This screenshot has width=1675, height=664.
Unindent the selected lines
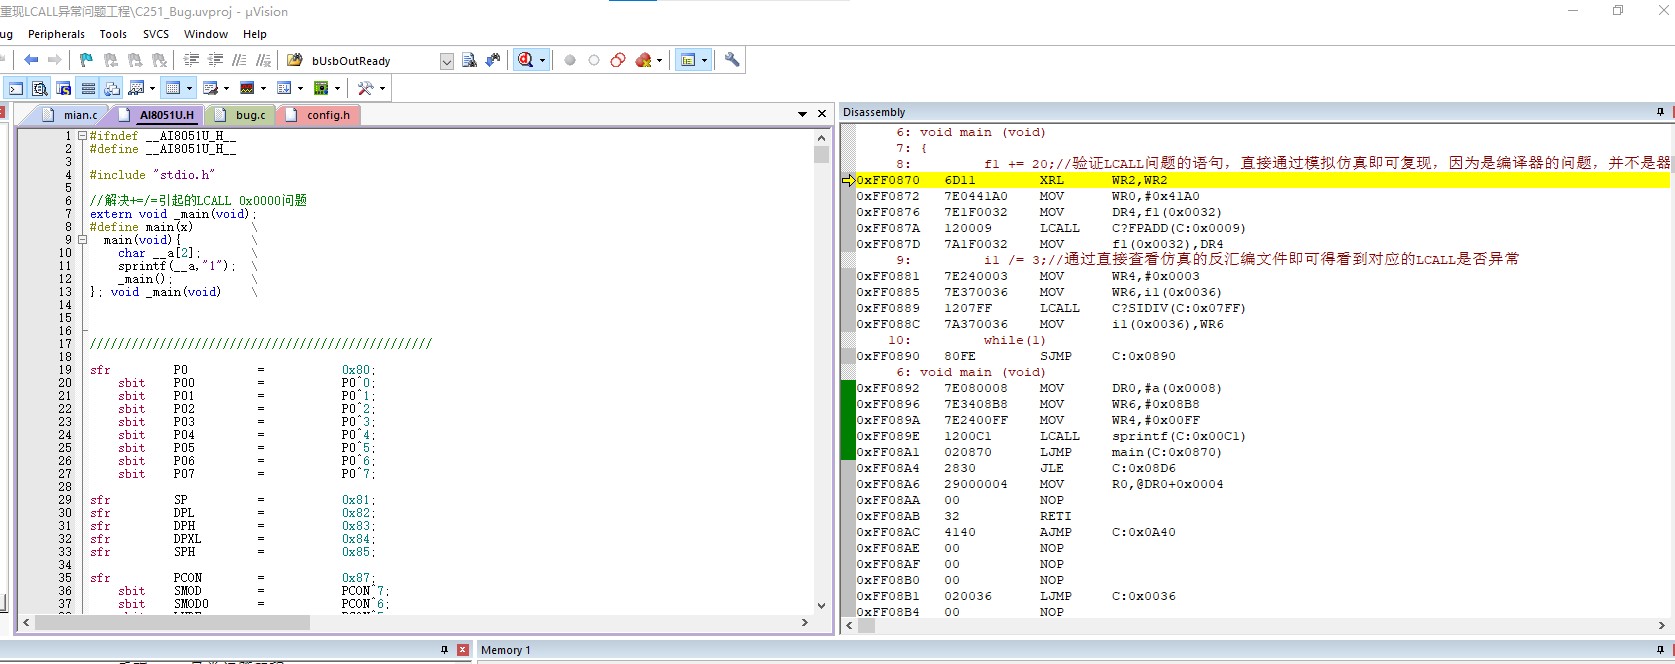coord(215,60)
